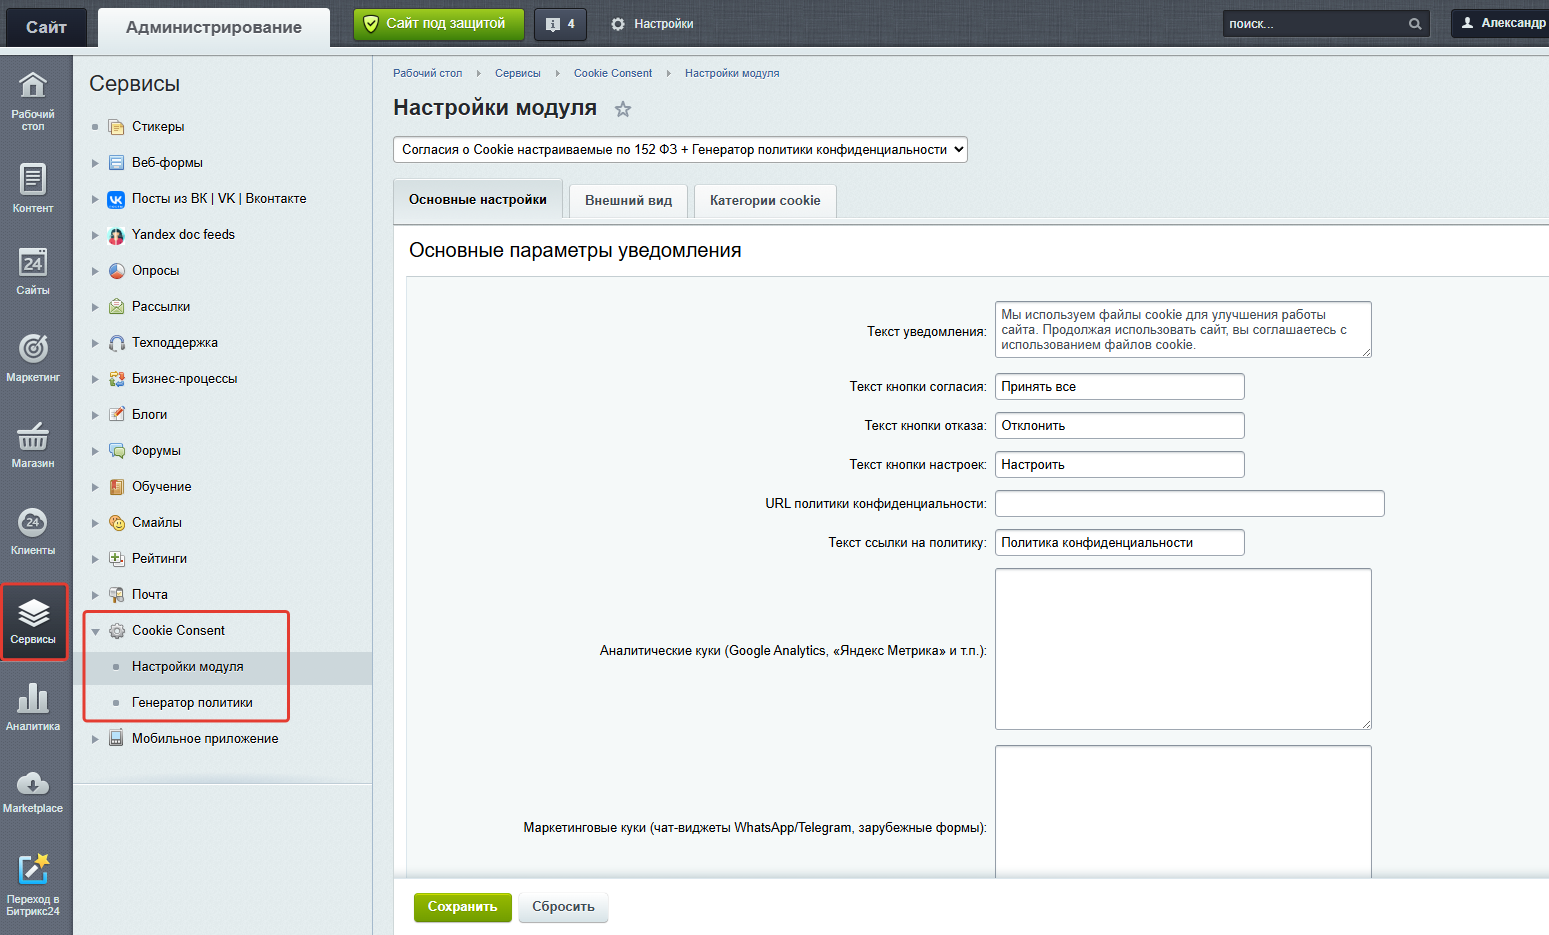Click the URL политики конфиденциальности field

click(1189, 503)
